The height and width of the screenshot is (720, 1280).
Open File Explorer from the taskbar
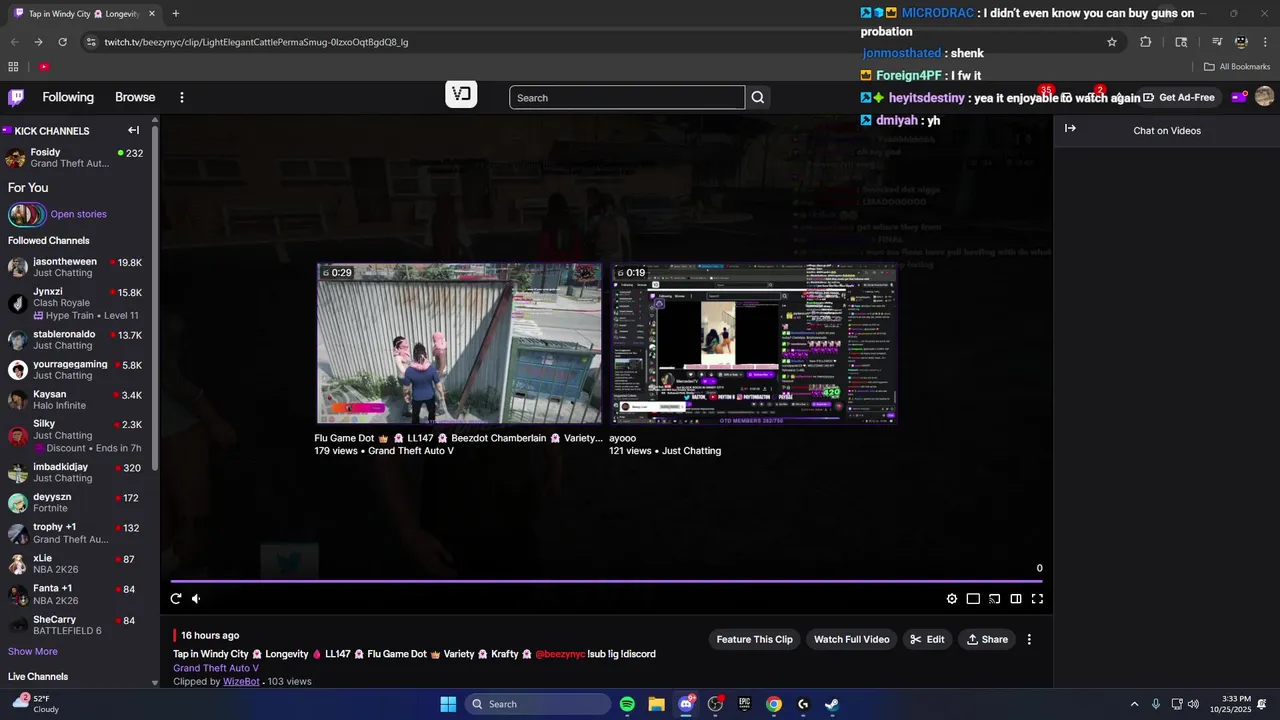click(656, 704)
